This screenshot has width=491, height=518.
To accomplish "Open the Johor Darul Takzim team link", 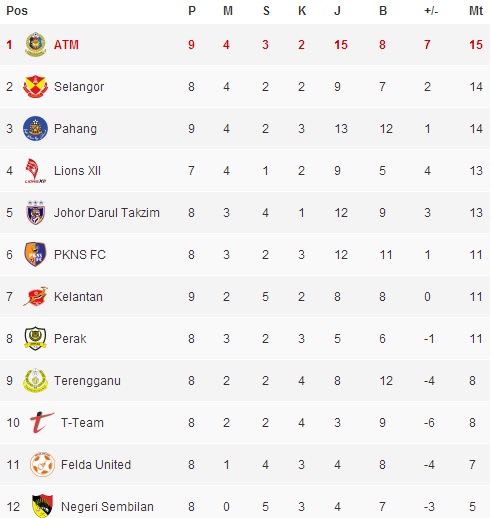I will tap(107, 213).
